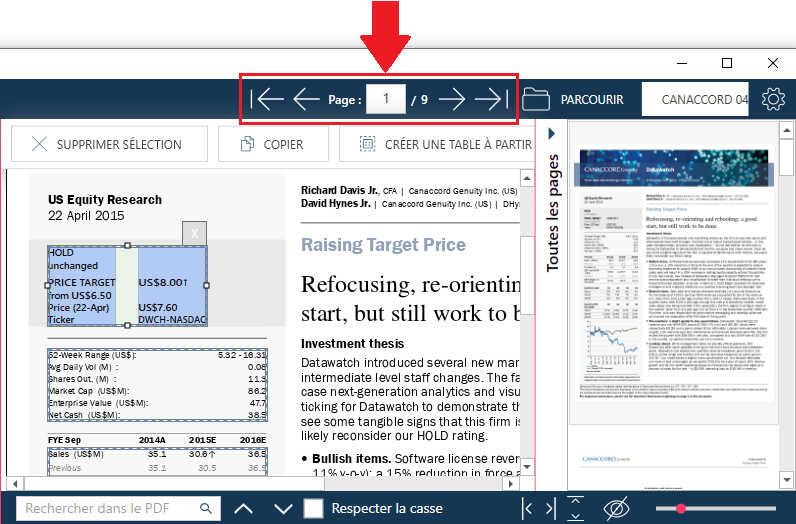Collapse the Toutes les pages panel arrow
Viewport: 796px width, 524px height.
pos(552,134)
